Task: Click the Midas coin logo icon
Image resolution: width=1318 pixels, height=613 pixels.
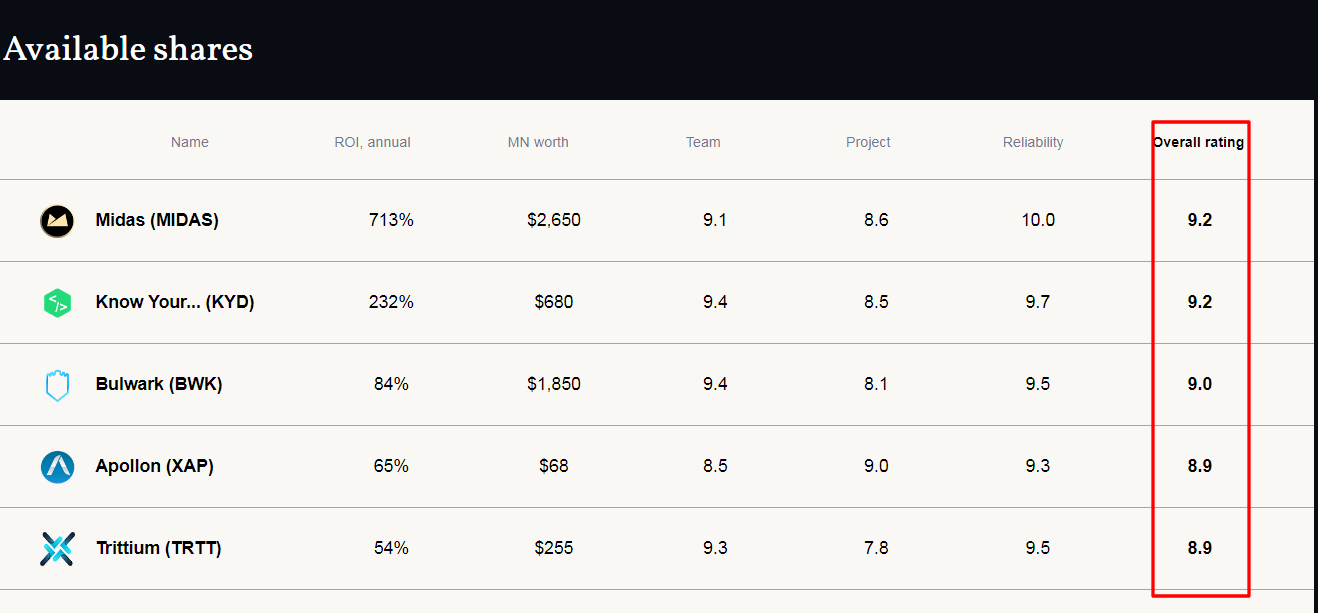Action: tap(57, 221)
